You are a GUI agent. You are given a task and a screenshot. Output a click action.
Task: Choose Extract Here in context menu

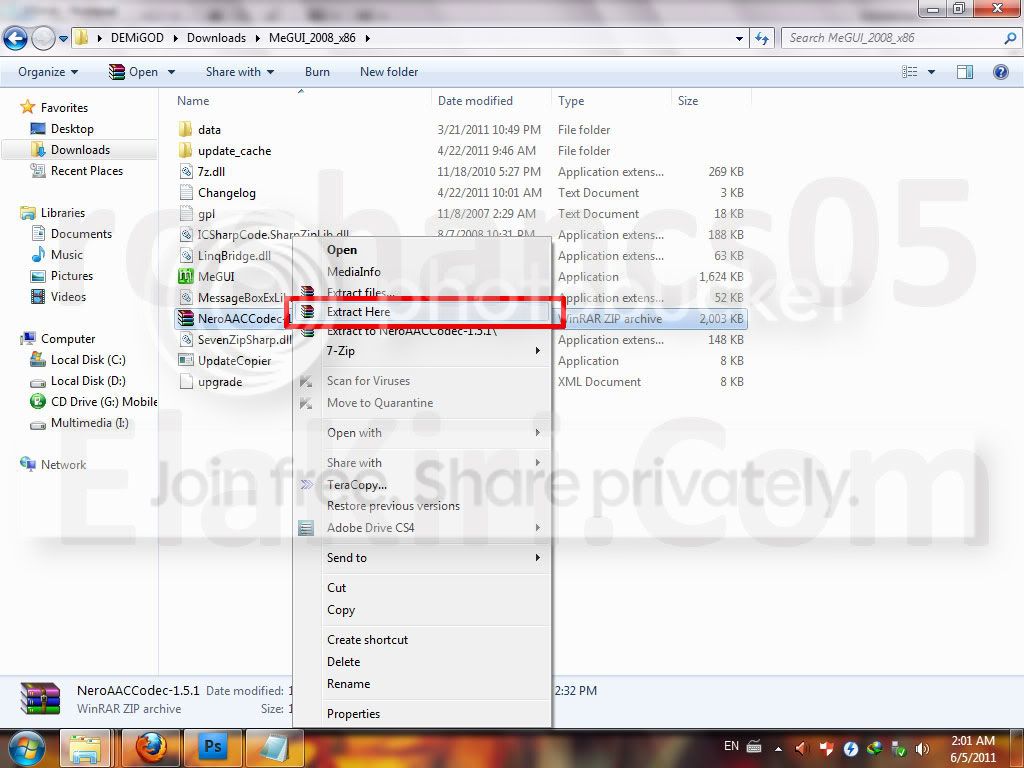coord(422,312)
